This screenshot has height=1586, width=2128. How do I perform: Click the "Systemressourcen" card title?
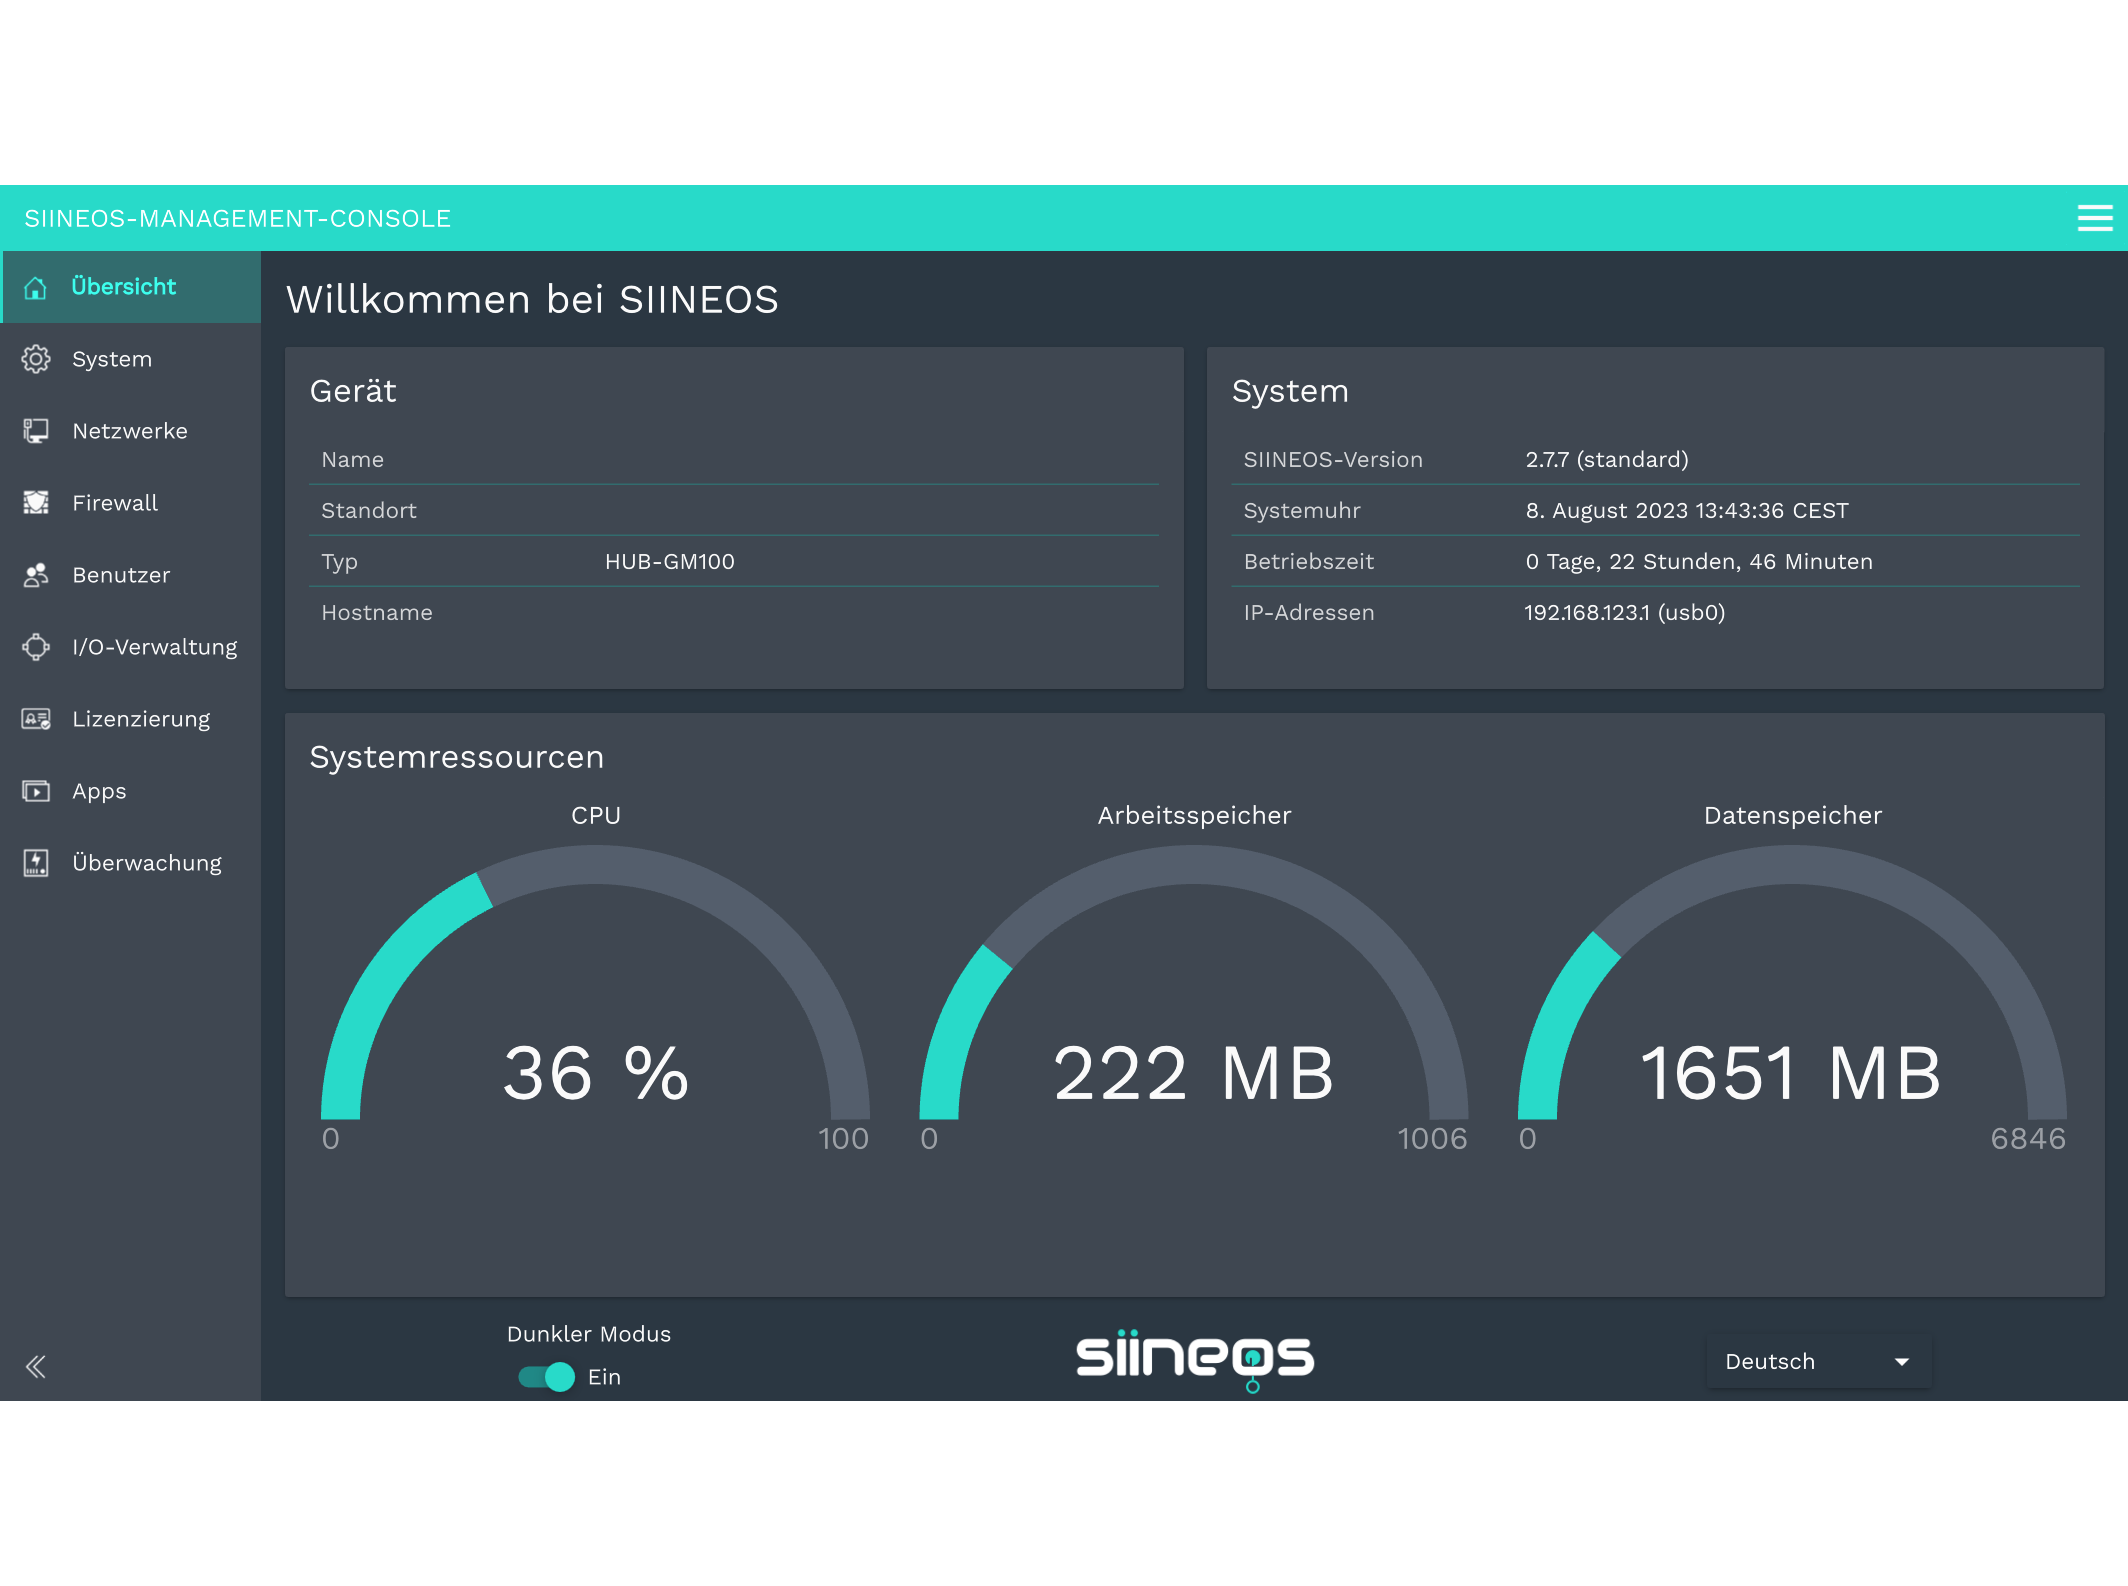coord(457,757)
